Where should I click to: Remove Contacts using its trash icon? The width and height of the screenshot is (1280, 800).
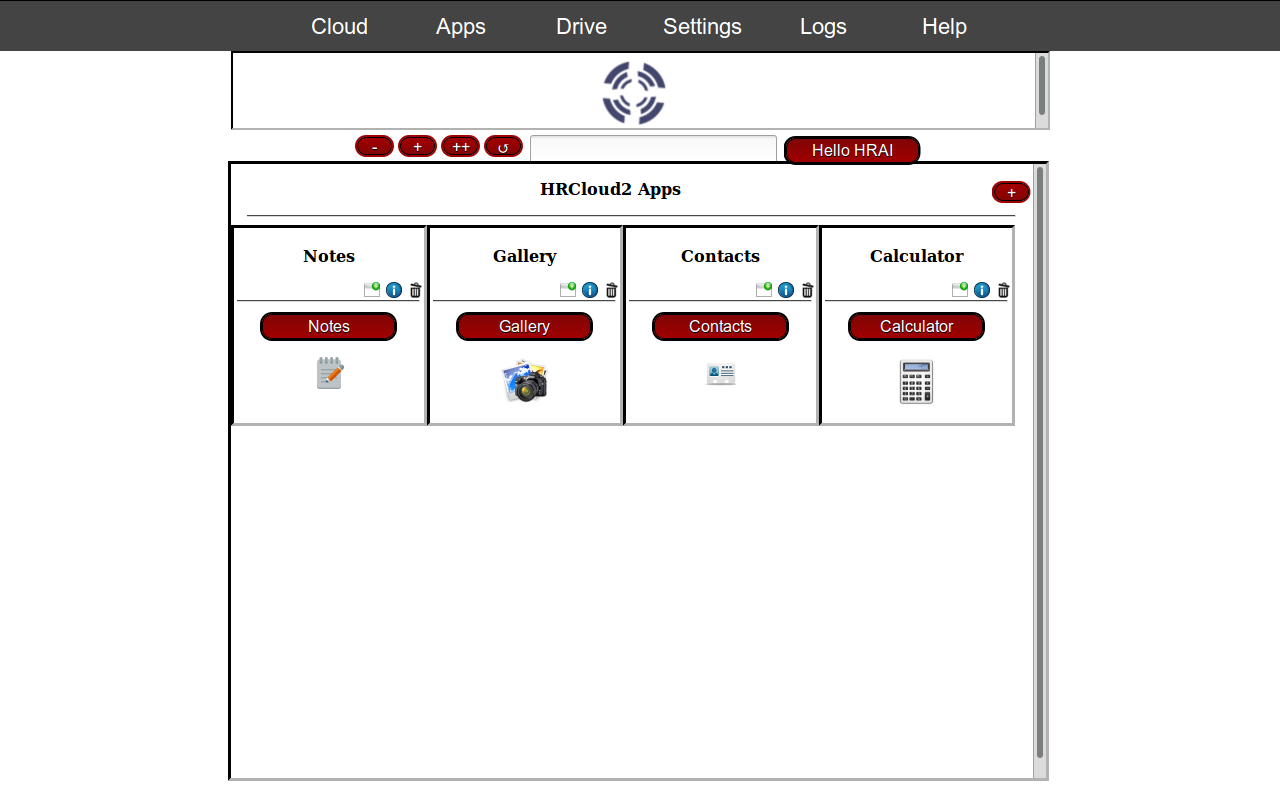pyautogui.click(x=808, y=290)
